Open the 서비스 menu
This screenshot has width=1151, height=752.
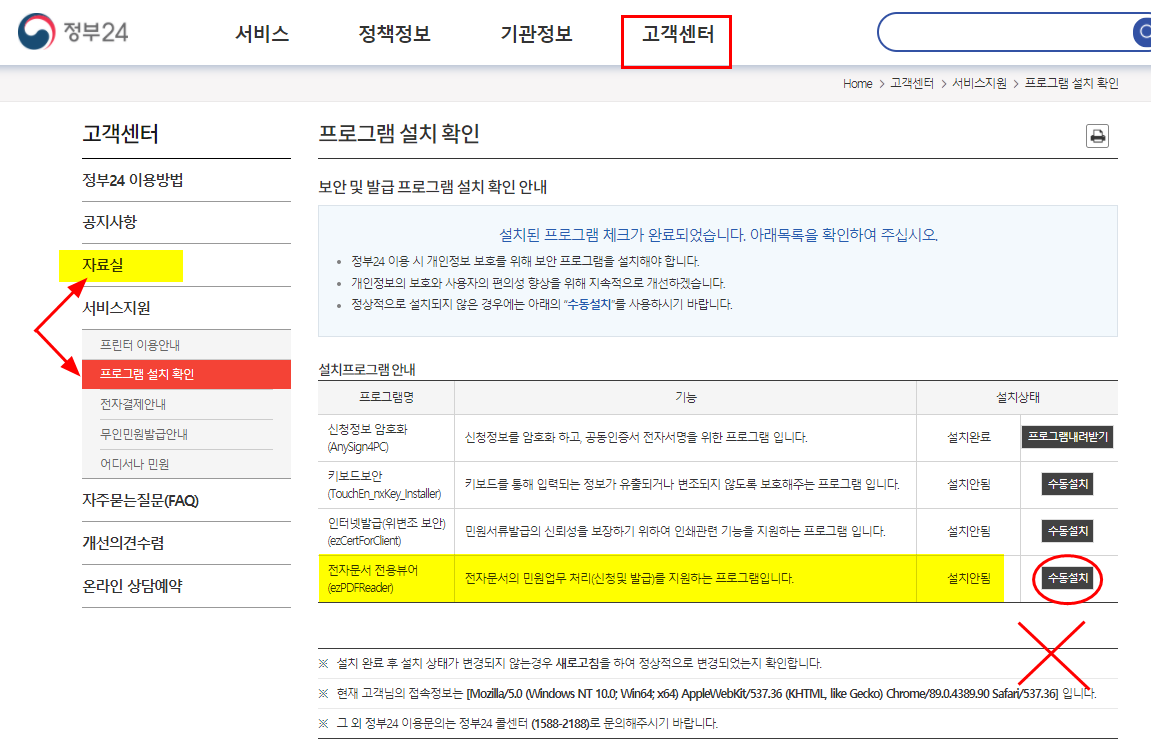262,34
